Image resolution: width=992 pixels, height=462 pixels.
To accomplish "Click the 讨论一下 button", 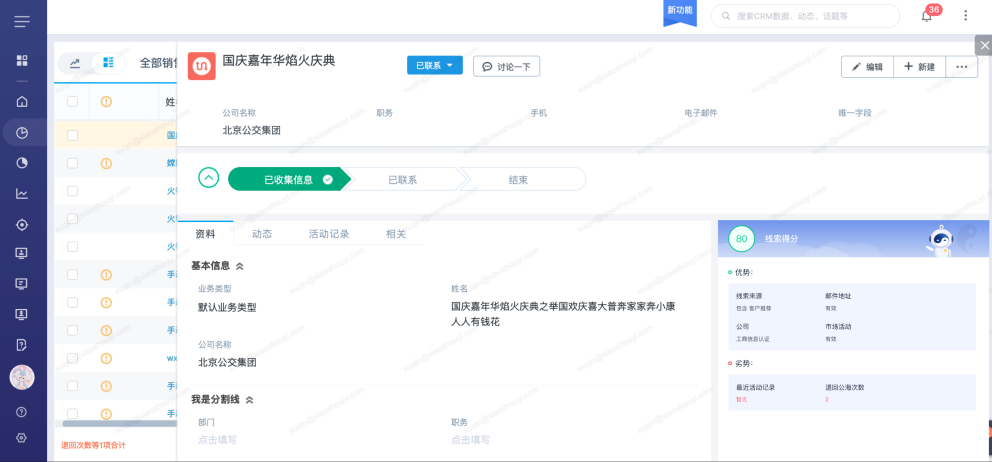I will 507,66.
